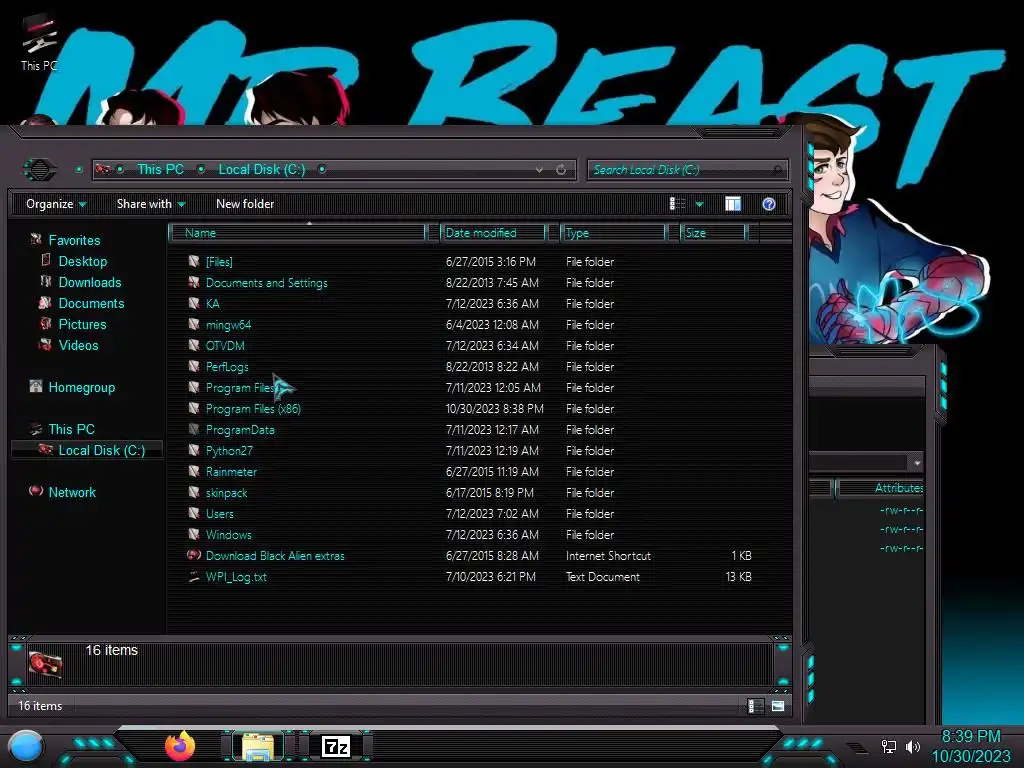Select This PC in navigation pane
This screenshot has height=768, width=1024.
point(71,429)
